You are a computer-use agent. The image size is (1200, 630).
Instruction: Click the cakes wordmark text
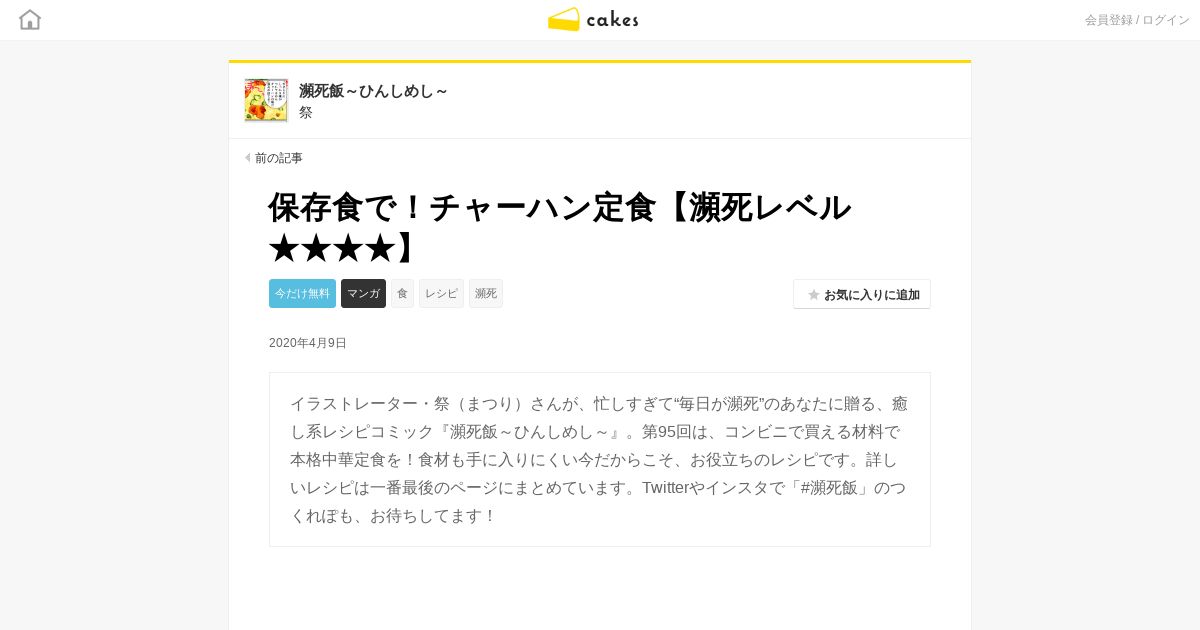[x=612, y=20]
